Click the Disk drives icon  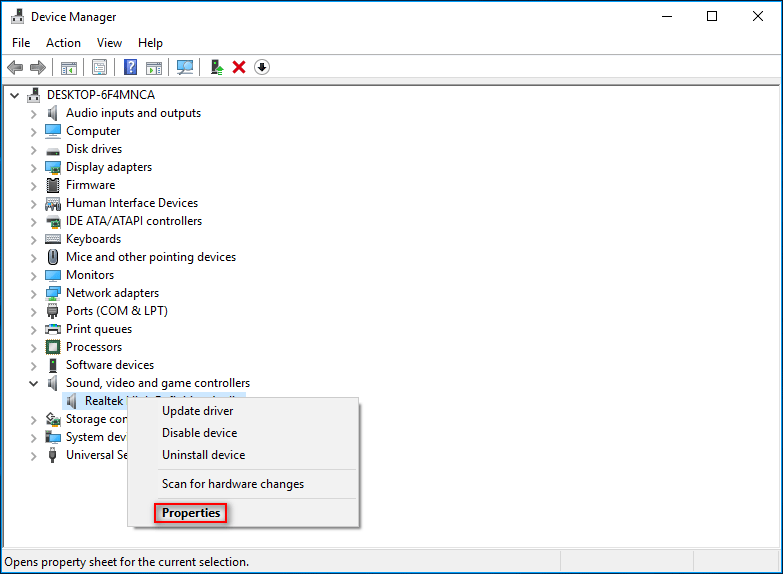pyautogui.click(x=53, y=150)
